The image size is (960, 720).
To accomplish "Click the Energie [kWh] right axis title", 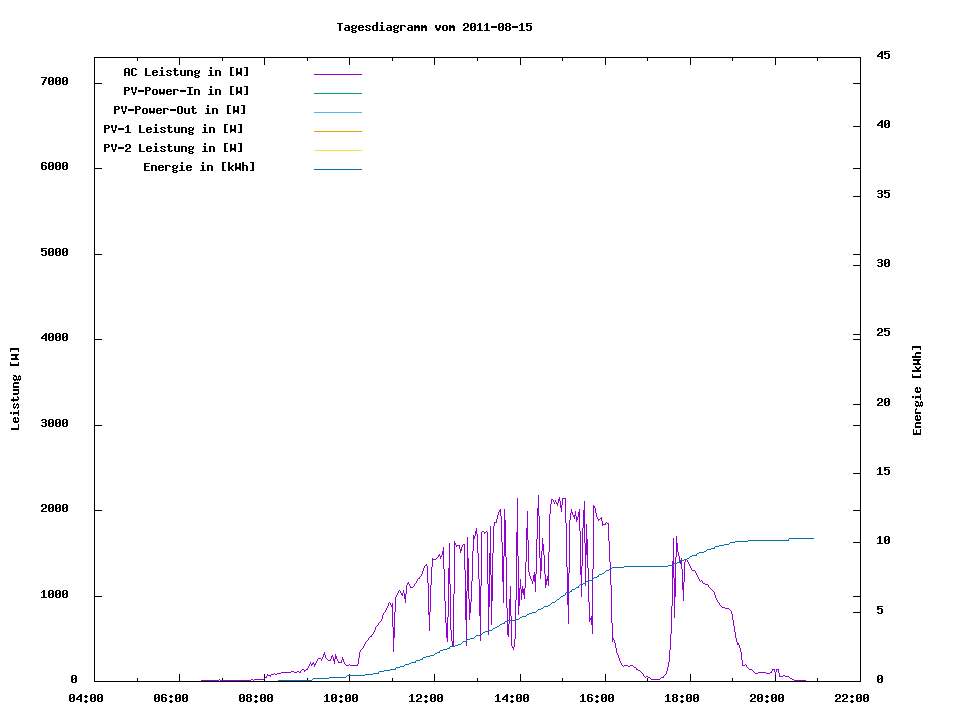I will pos(917,390).
